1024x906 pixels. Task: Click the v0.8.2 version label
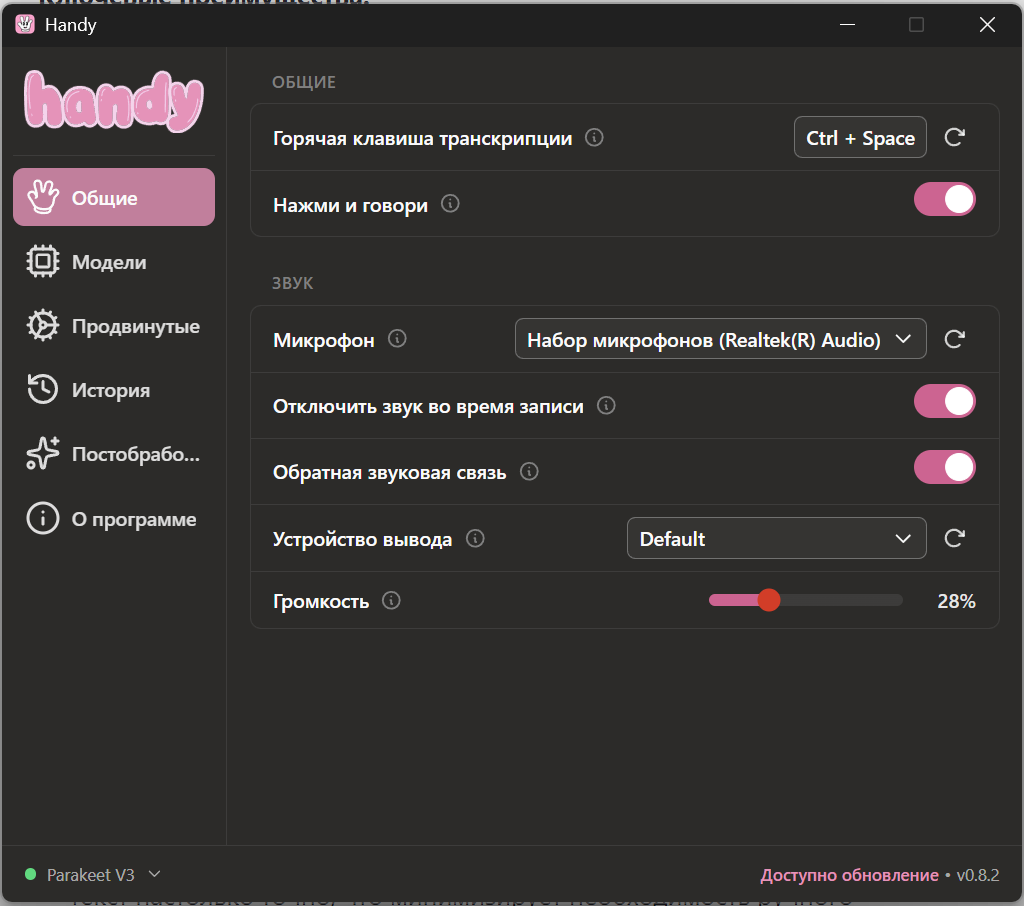click(x=978, y=875)
